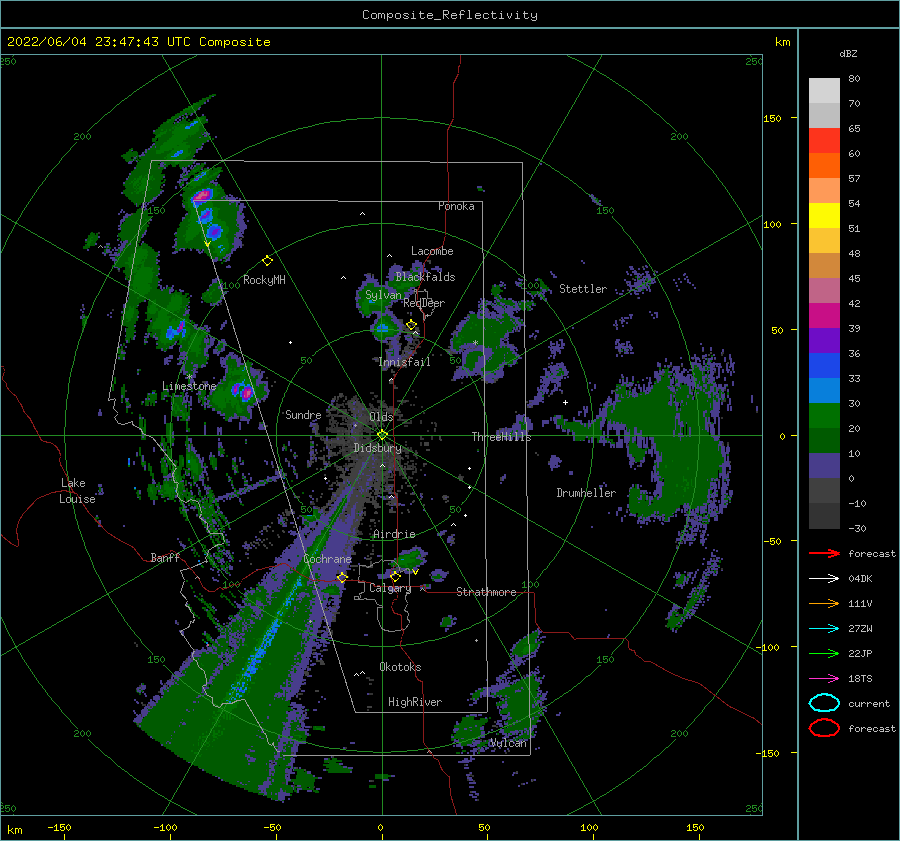Click the Lacombe label
900x841 pixels.
point(432,251)
